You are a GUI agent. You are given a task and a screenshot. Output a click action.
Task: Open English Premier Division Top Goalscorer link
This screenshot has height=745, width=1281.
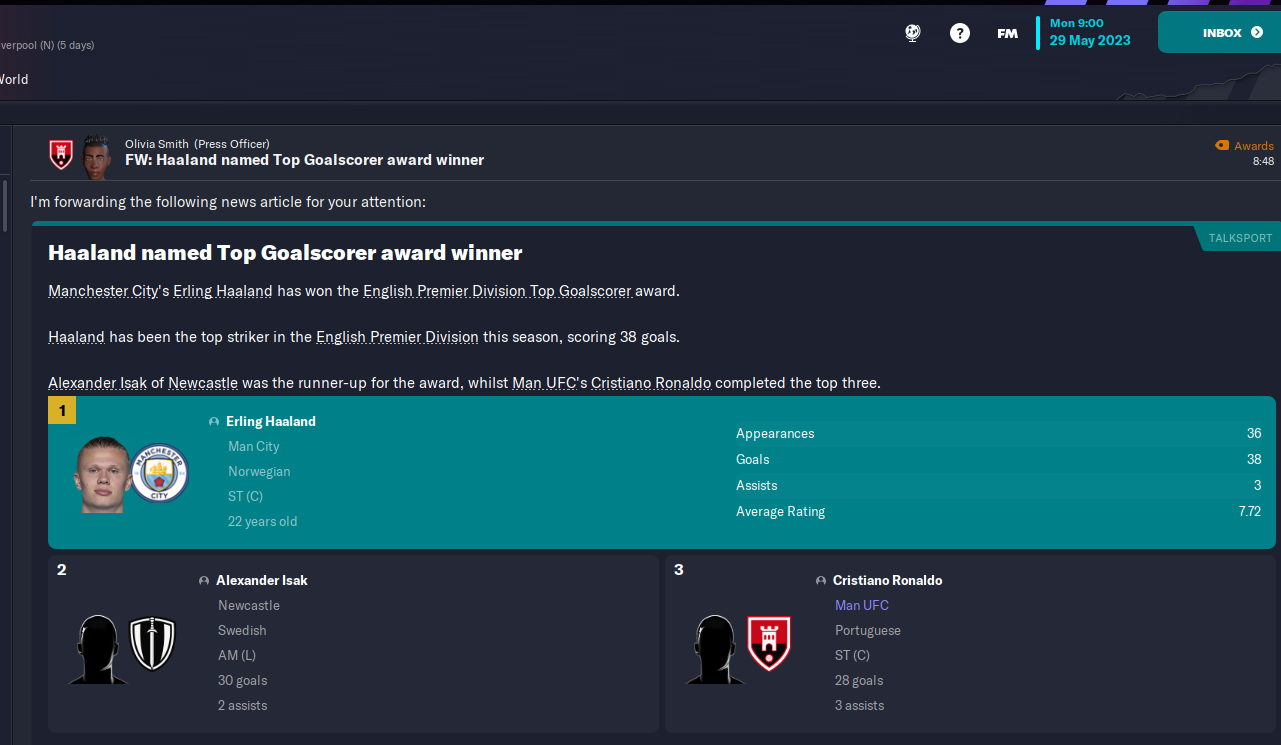(497, 291)
